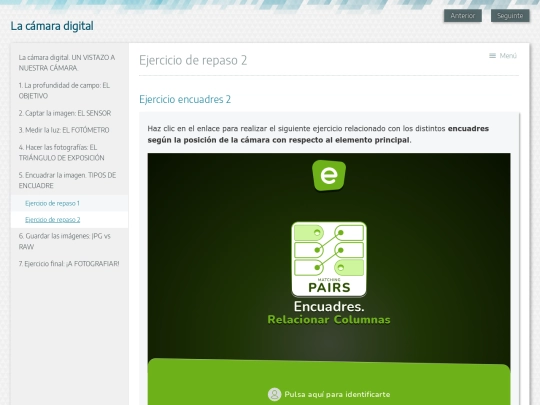Click the 'La cámara digital' site title
This screenshot has width=540, height=405.
coord(52,26)
